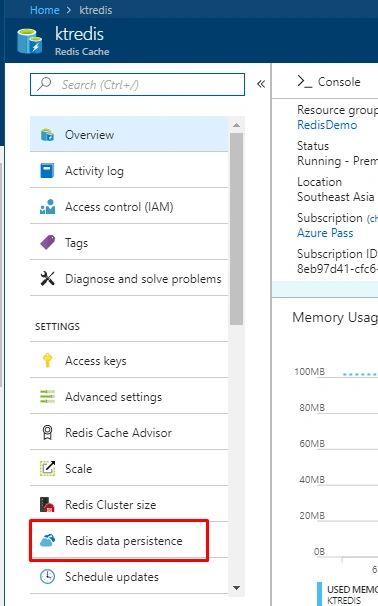
Task: Click the Redis data persistence cloud icon
Action: pyautogui.click(x=48, y=540)
